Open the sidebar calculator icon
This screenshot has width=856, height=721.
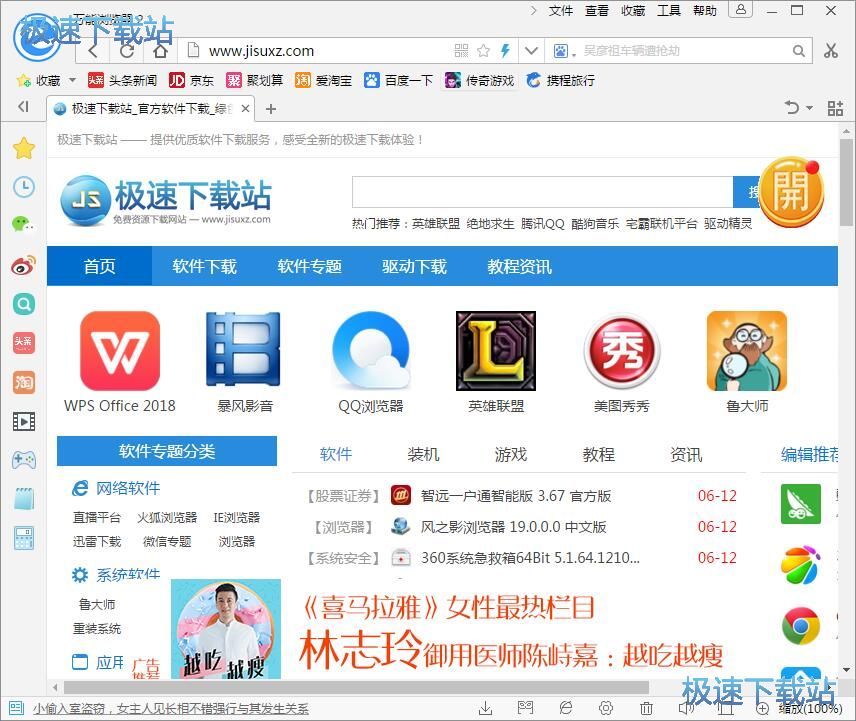(x=24, y=538)
